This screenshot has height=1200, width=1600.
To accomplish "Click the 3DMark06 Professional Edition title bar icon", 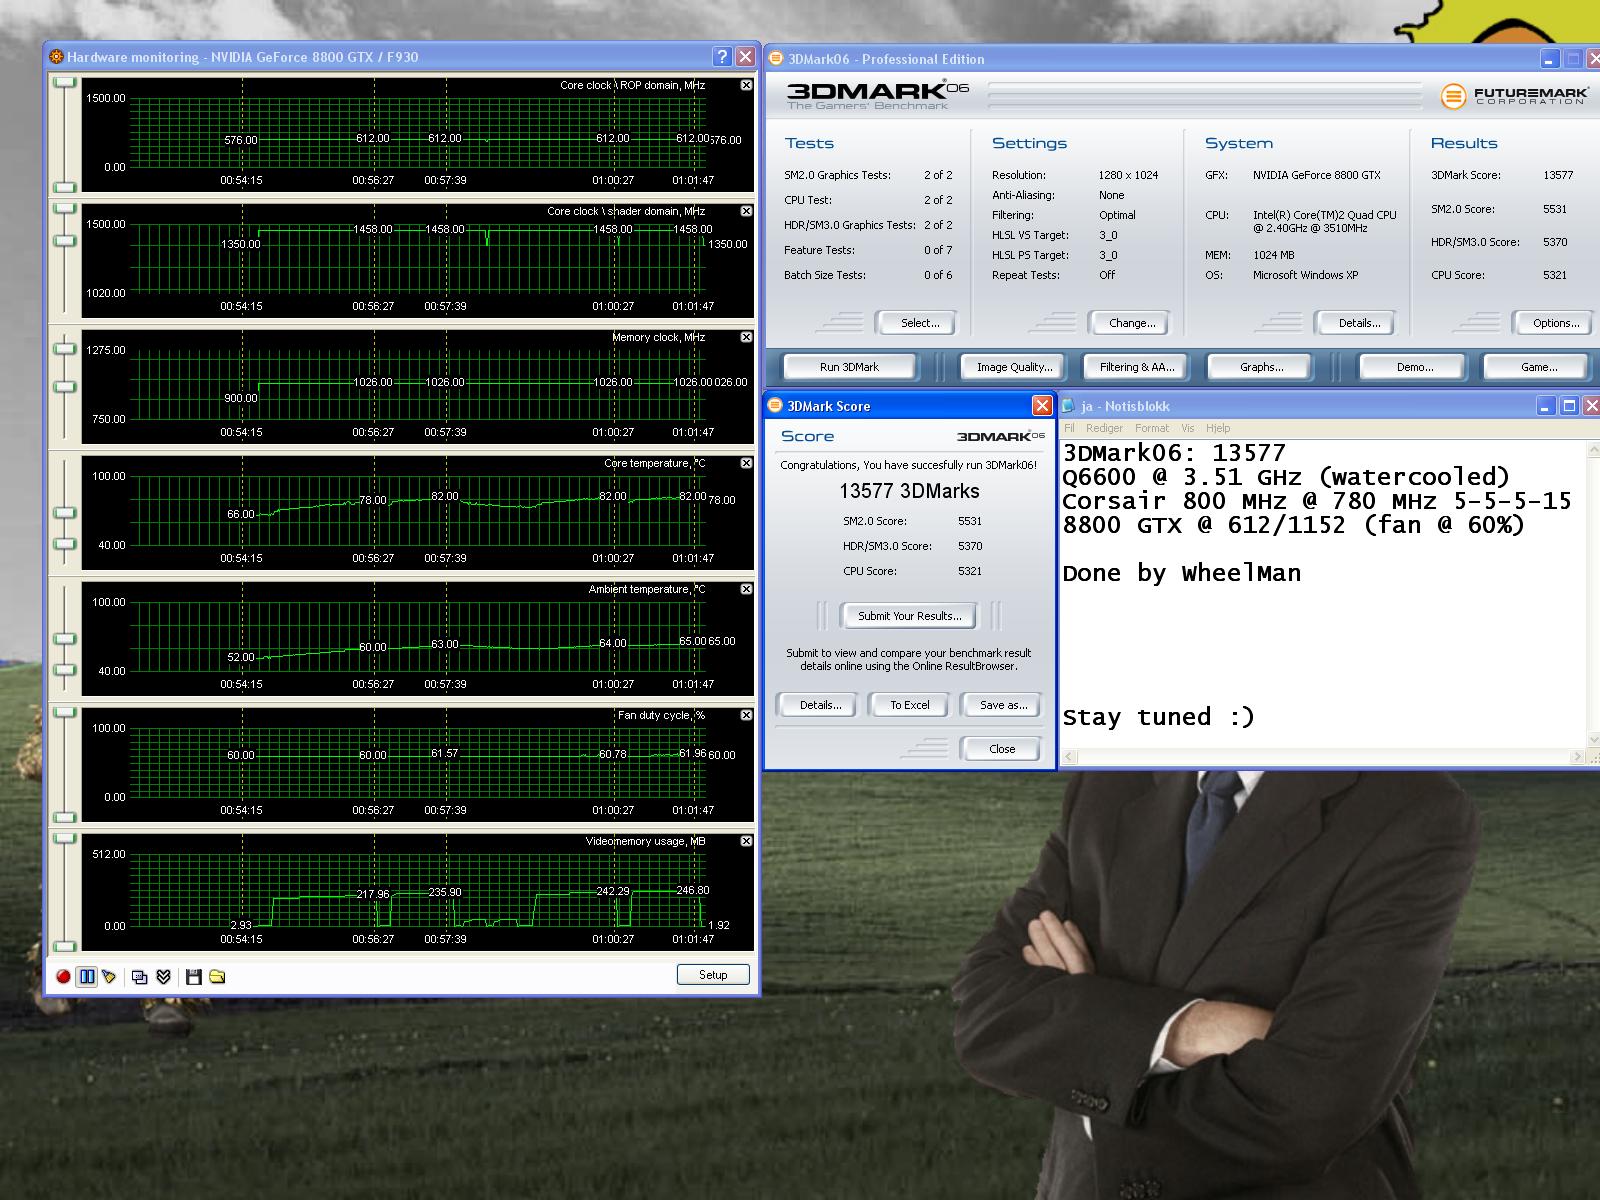I will 776,59.
